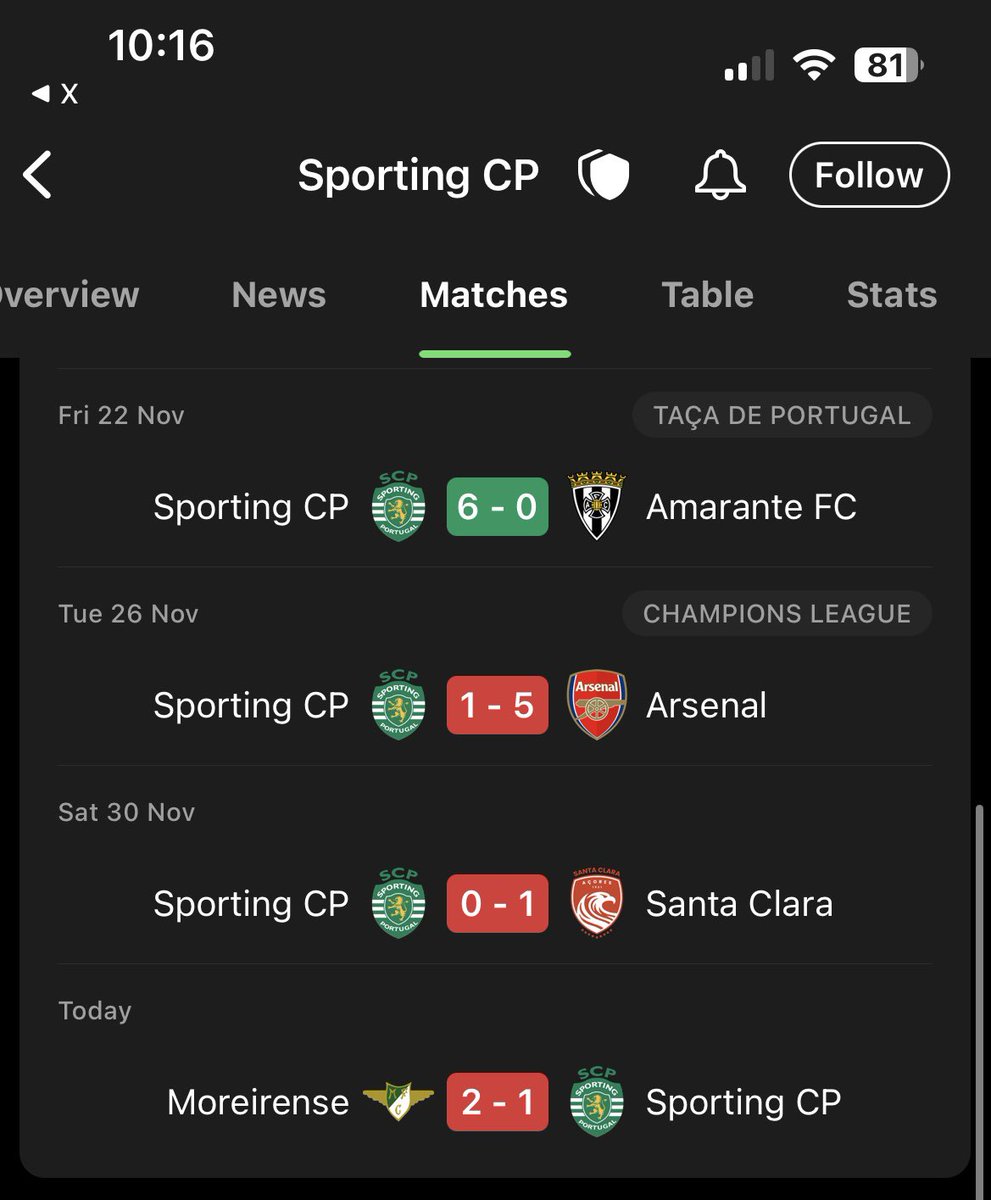
Task: Open the 1 - 5 Arsenal match score
Action: click(497, 705)
